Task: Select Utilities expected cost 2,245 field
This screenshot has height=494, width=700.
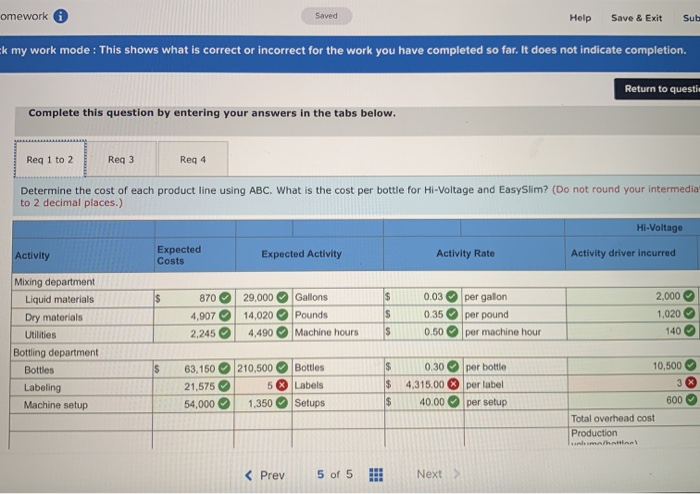Action: click(194, 333)
